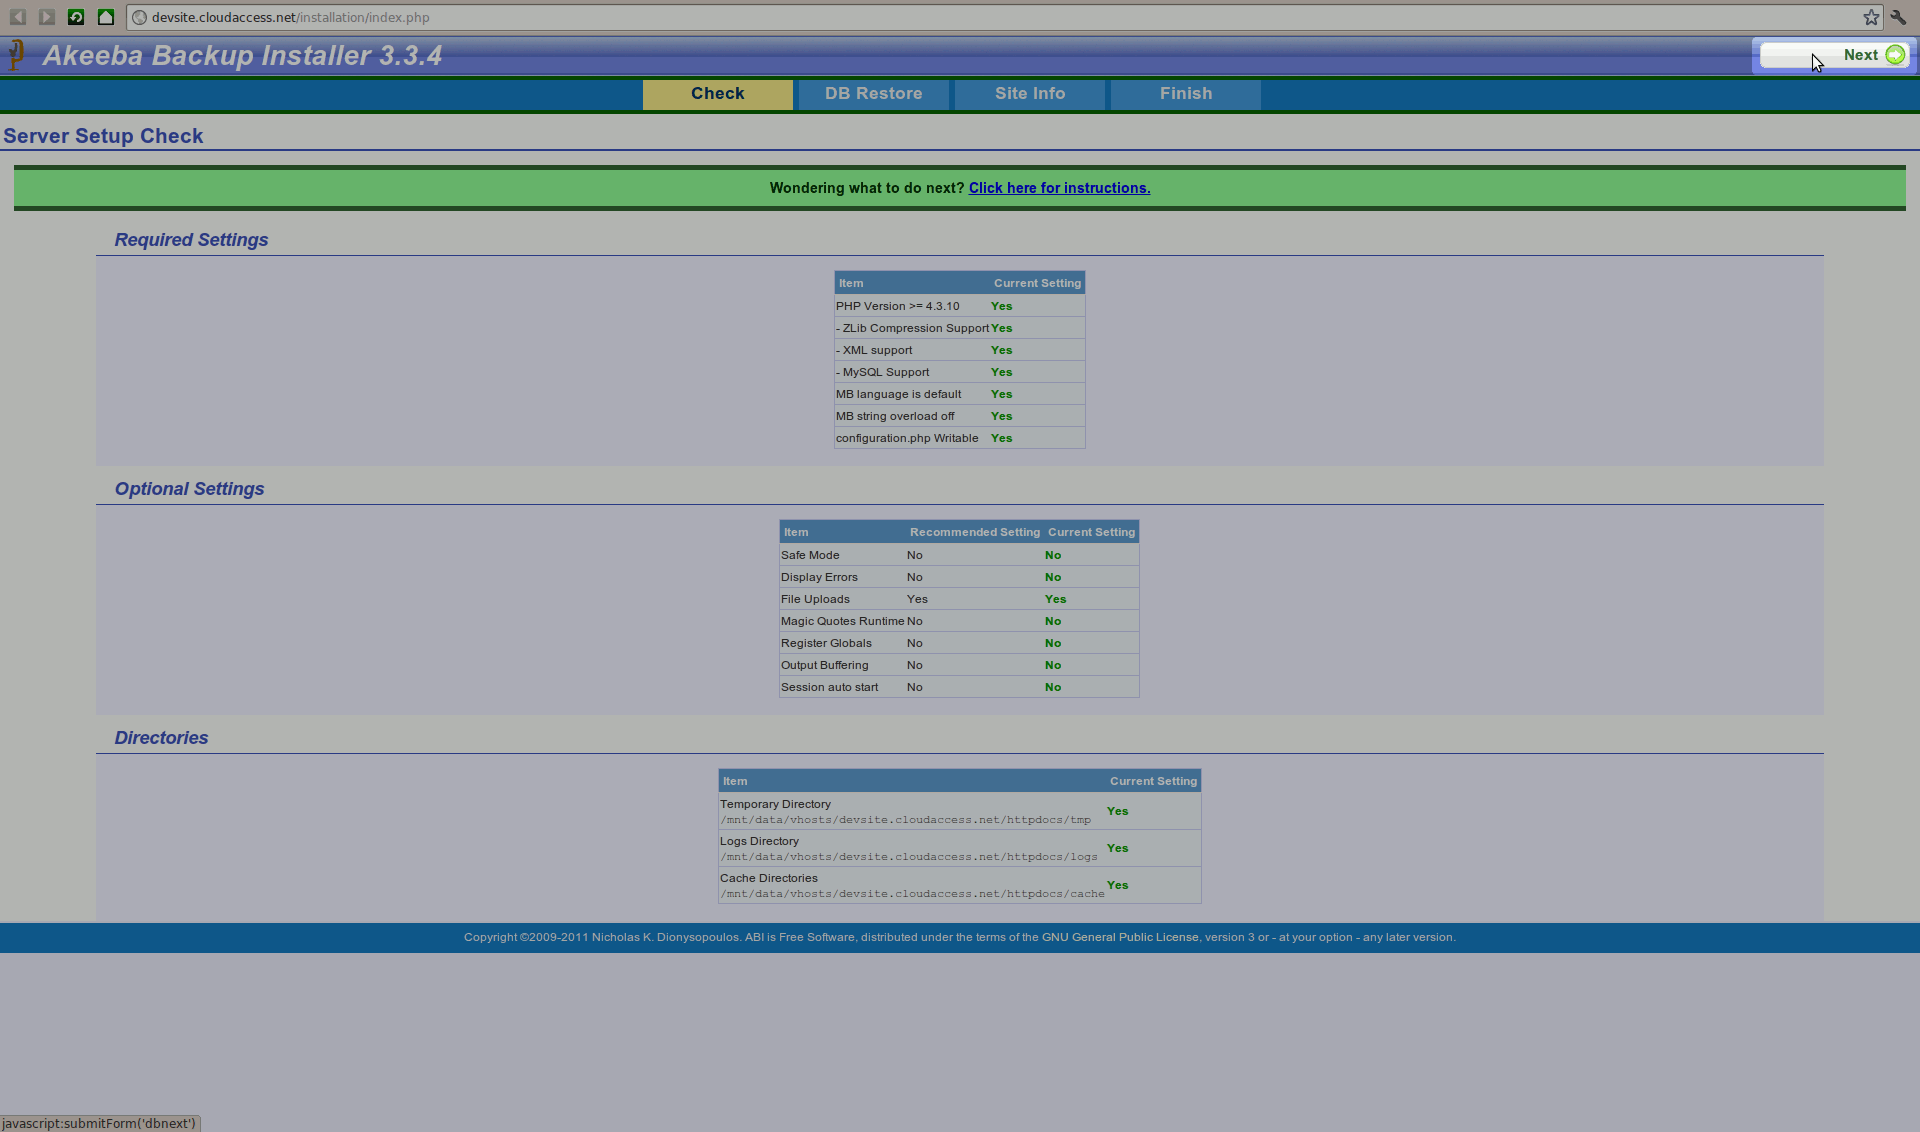This screenshot has height=1132, width=1920.
Task: Click the 'Optional Settings' section heading
Action: tap(189, 489)
